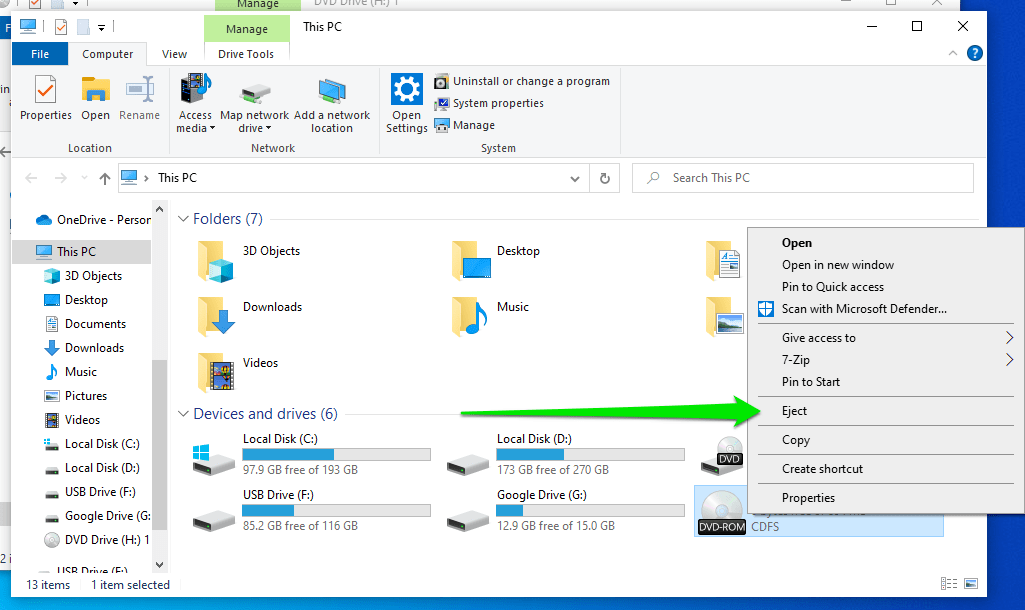Collapse the Folders group chevron

point(183,219)
